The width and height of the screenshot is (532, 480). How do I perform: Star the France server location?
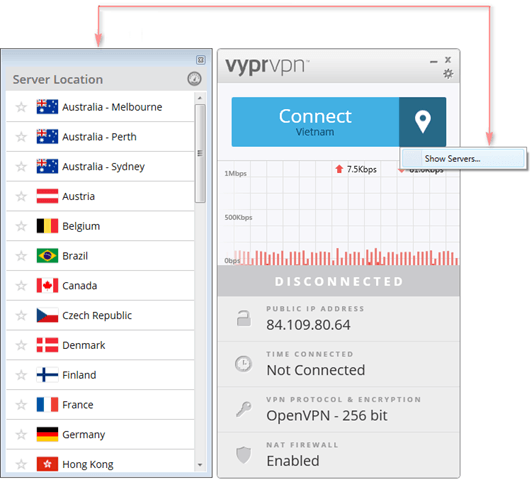[x=21, y=405]
